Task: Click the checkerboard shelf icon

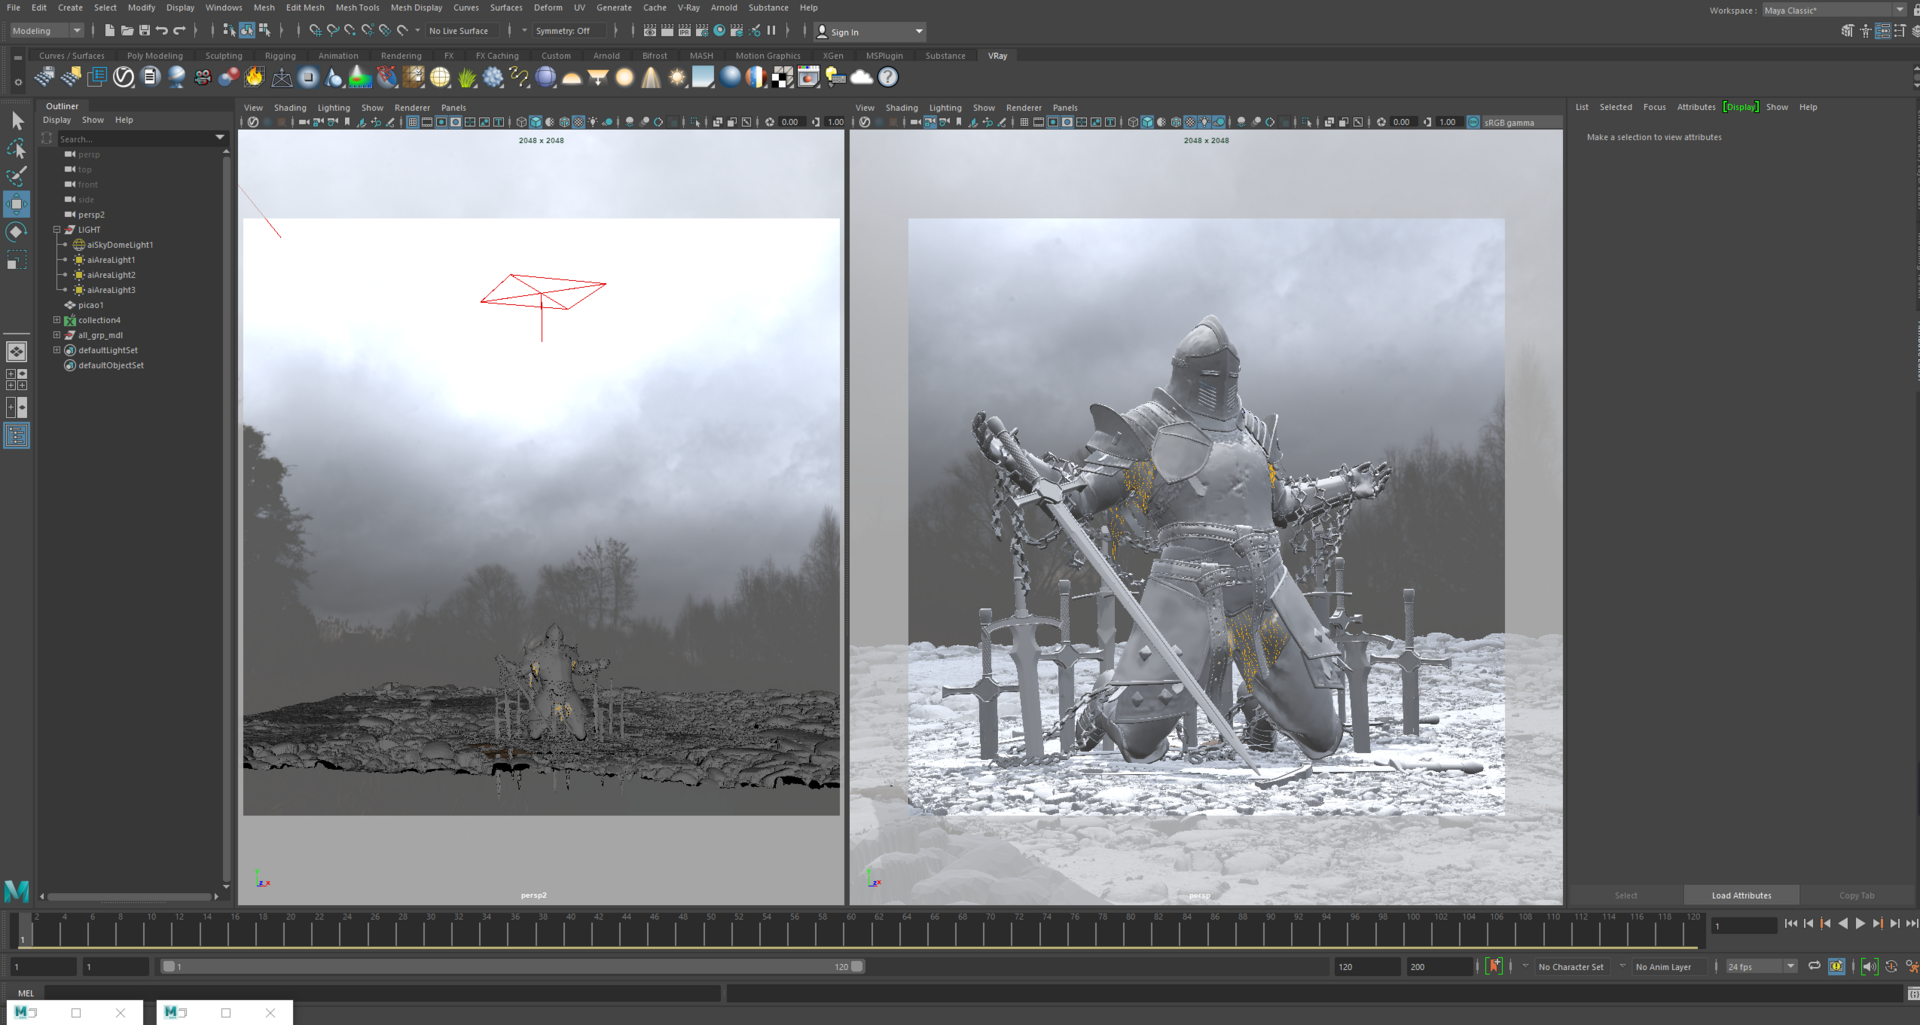Action: coord(783,77)
